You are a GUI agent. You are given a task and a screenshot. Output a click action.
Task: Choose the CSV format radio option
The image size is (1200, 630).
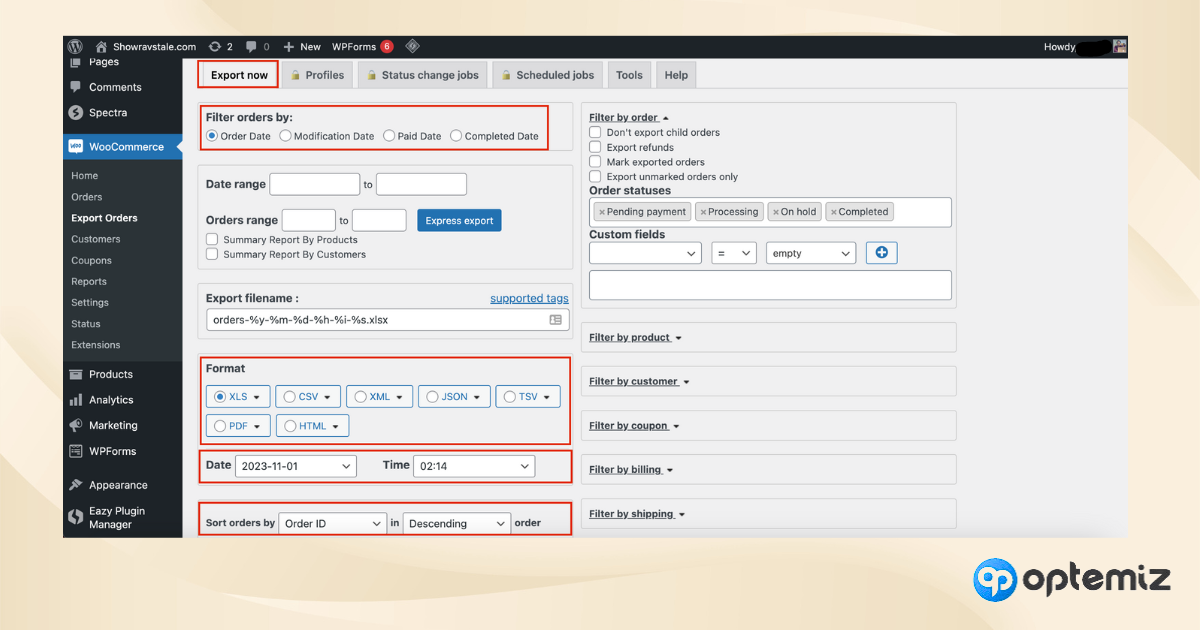[x=289, y=397]
